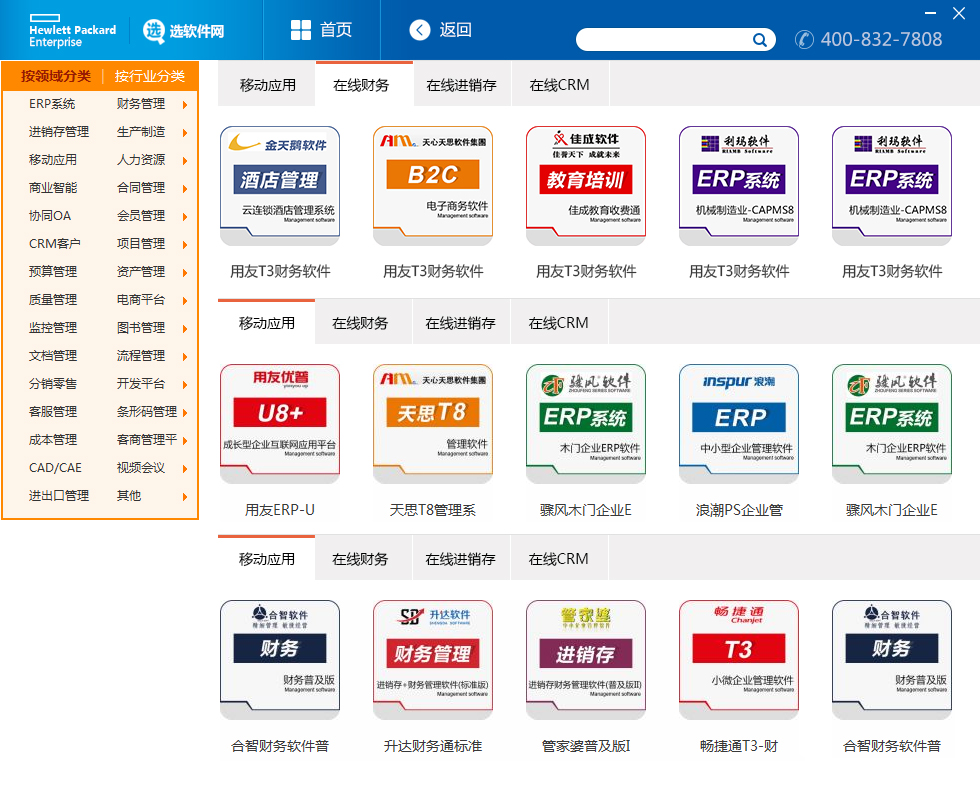Click the 天思T8管理系 product caption
Image resolution: width=980 pixels, height=790 pixels.
click(433, 510)
